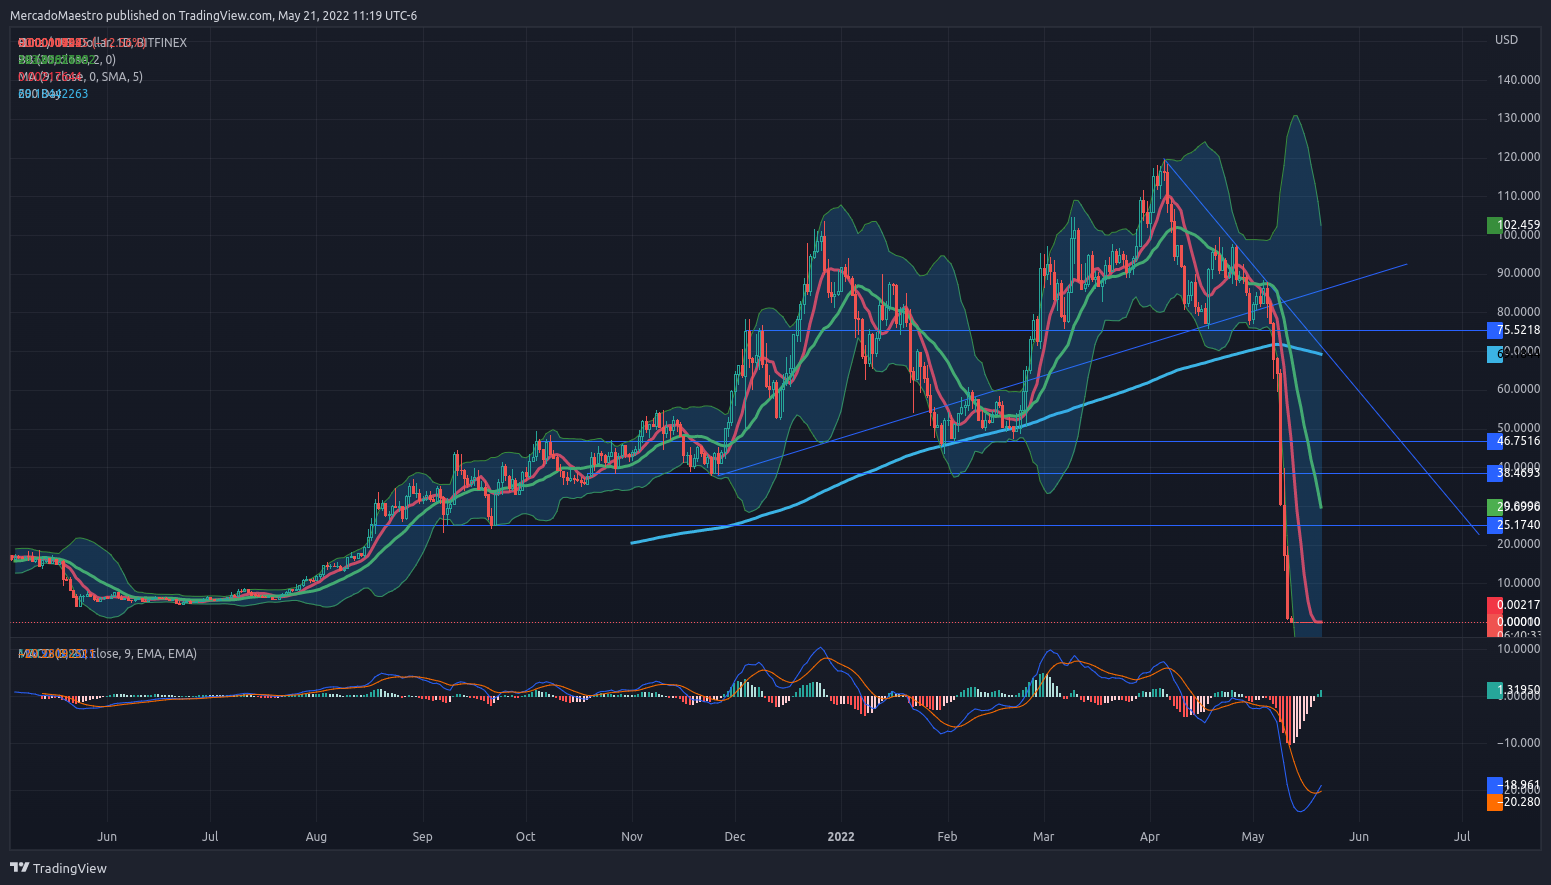This screenshot has height=885, width=1551.
Task: Click the 60.0000 price axis label
Action: pyautogui.click(x=1518, y=389)
